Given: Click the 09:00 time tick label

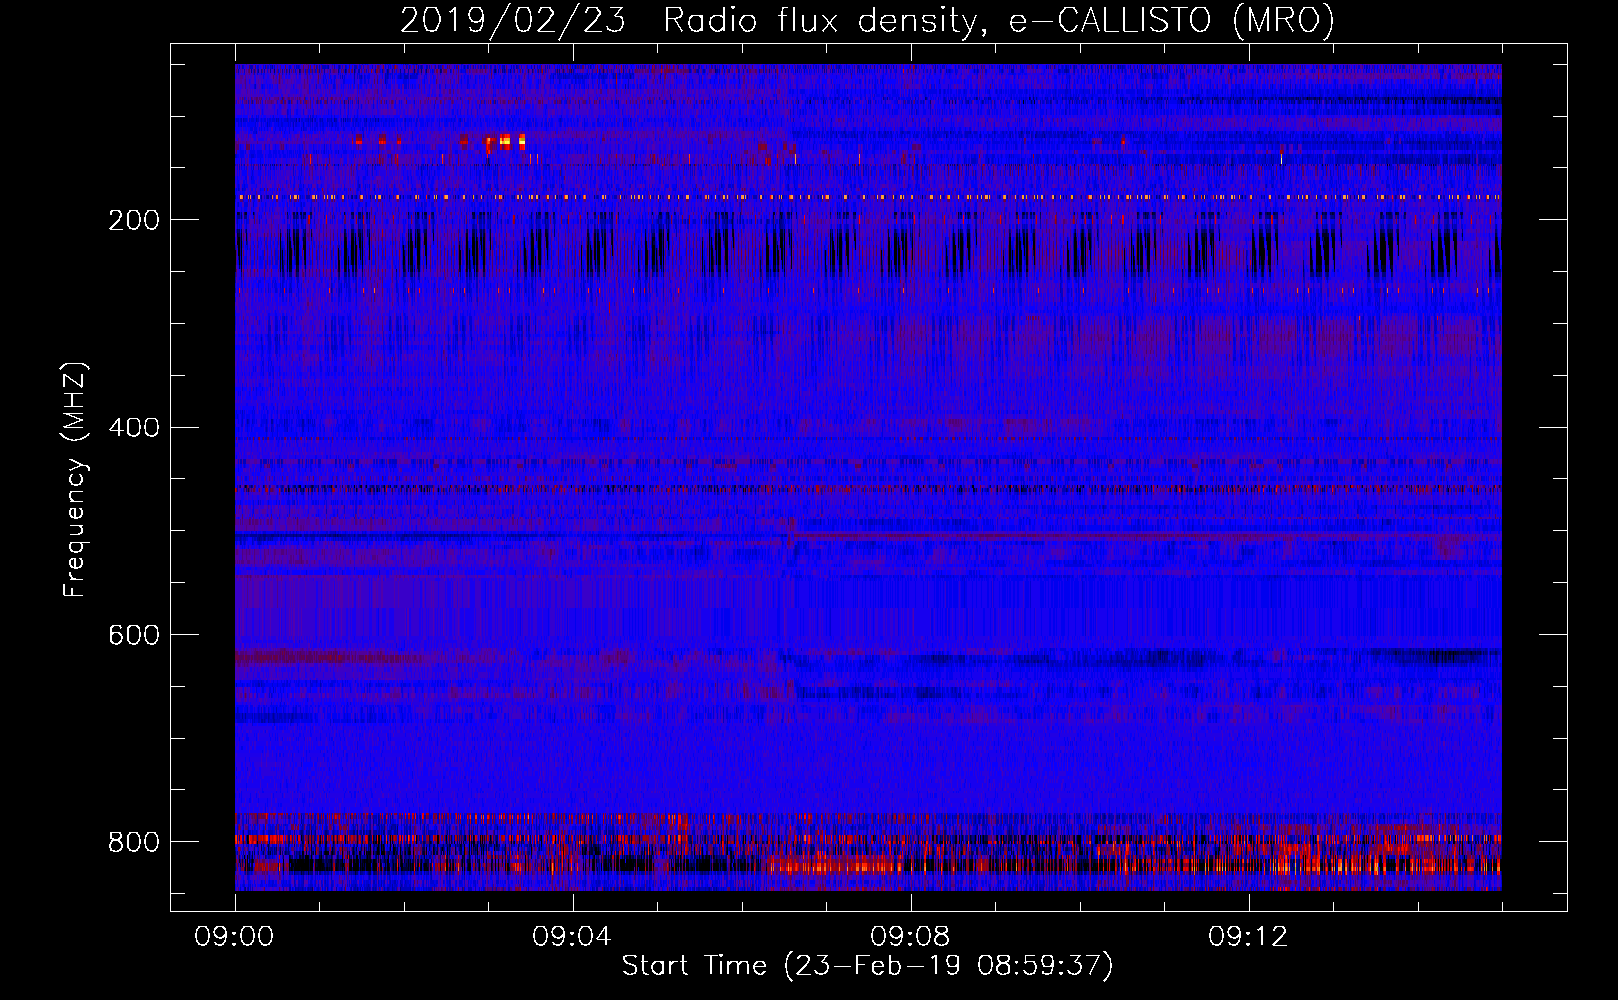Looking at the screenshot, I should 234,937.
